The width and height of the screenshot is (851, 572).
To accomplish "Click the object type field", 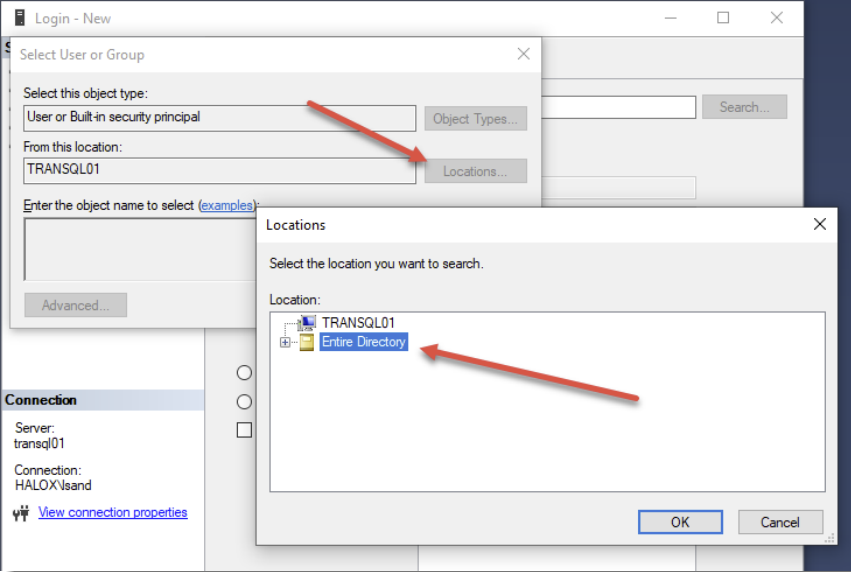I will coord(220,118).
